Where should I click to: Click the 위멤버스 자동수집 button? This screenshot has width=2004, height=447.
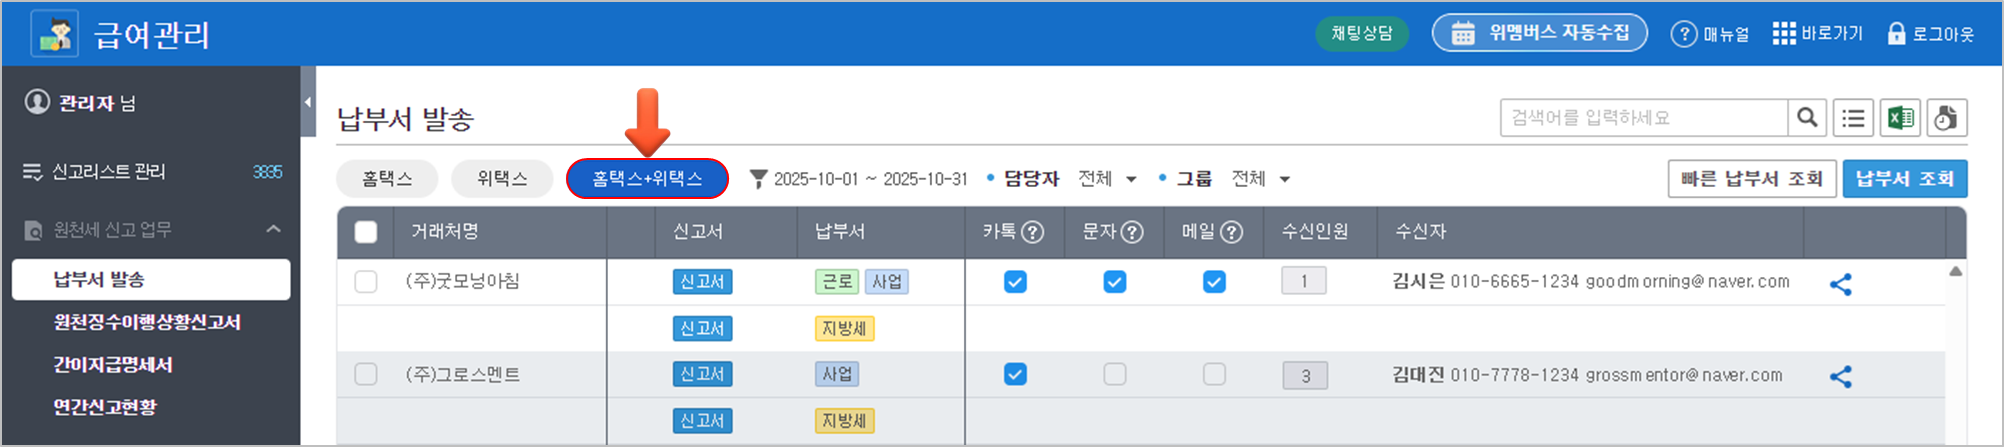[x=1539, y=33]
